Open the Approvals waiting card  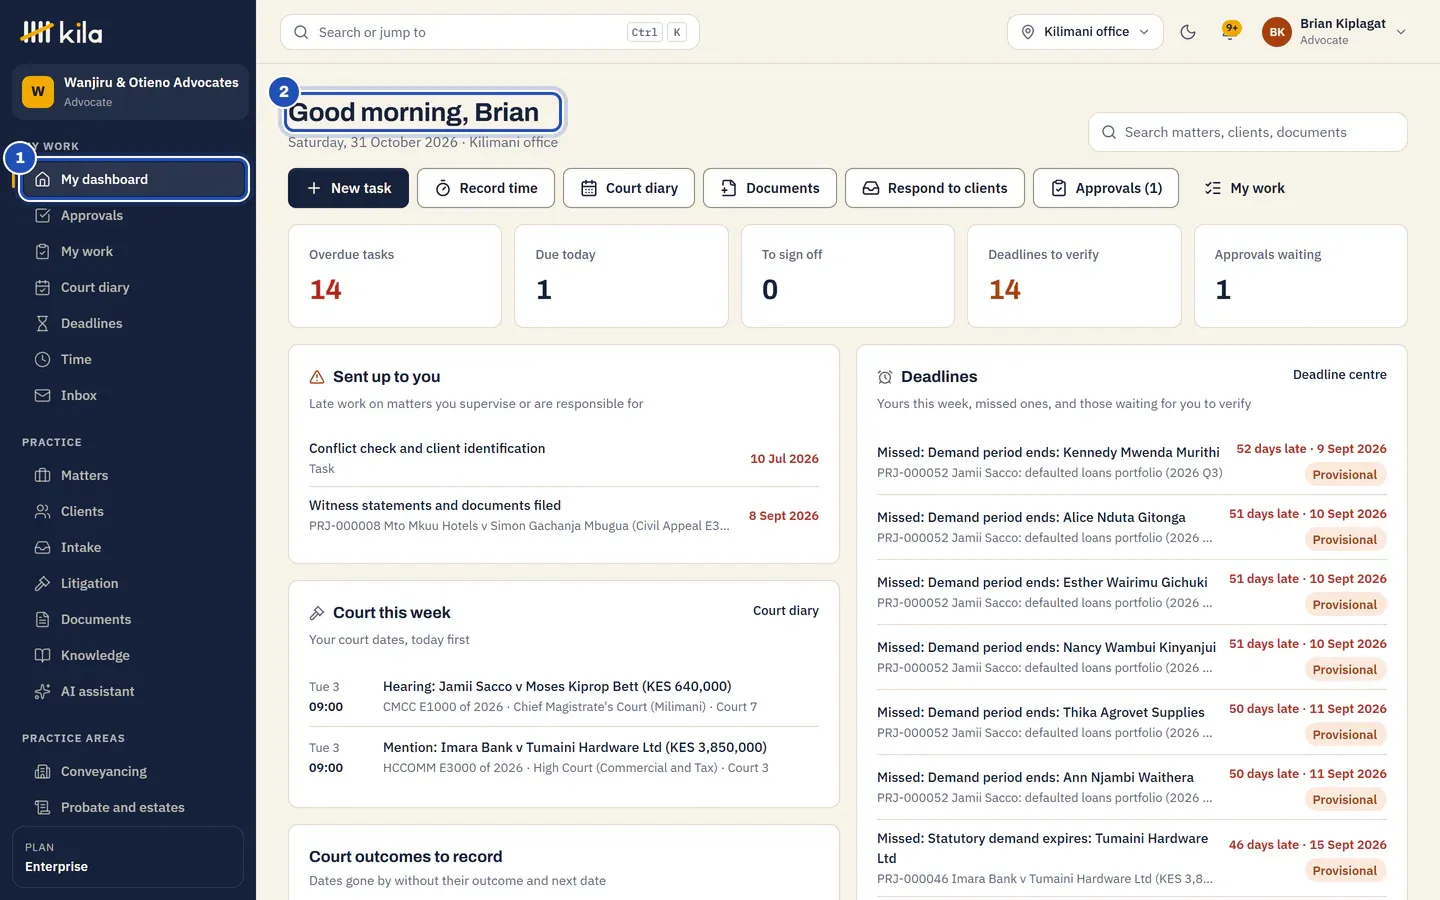click(x=1300, y=276)
